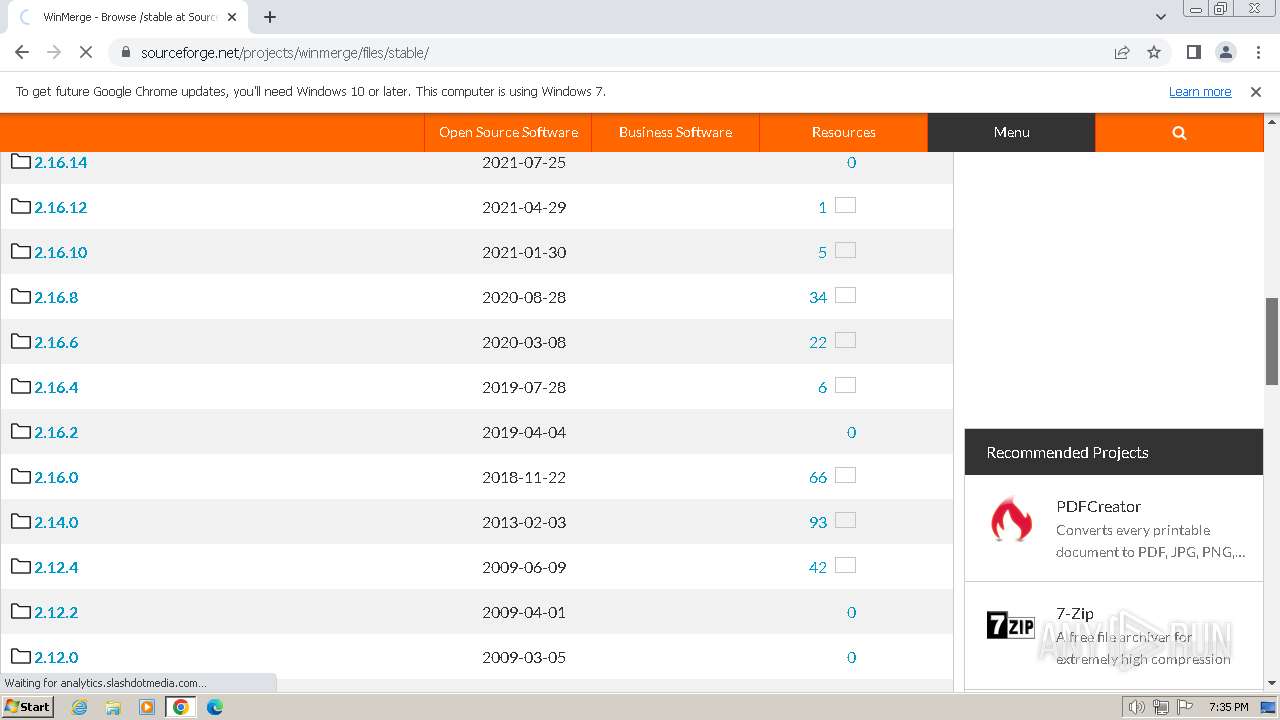This screenshot has height=720, width=1280.
Task: Click the 2009-06-09 date cell
Action: (524, 567)
